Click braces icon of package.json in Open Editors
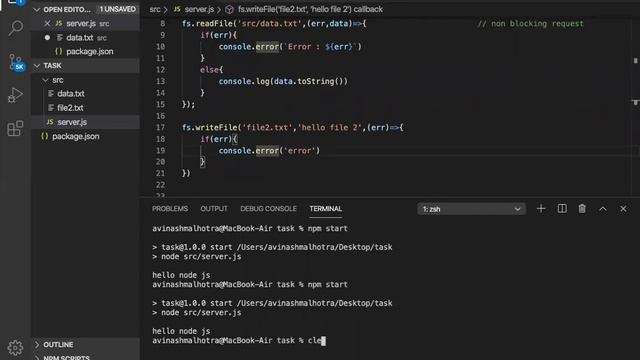This screenshot has width=640, height=360. pos(58,51)
